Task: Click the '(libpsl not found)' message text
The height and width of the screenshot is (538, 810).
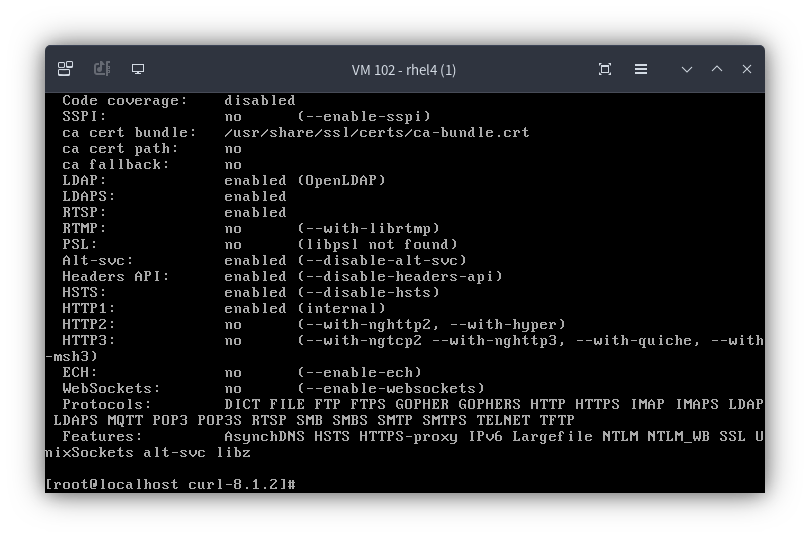Action: tap(378, 244)
